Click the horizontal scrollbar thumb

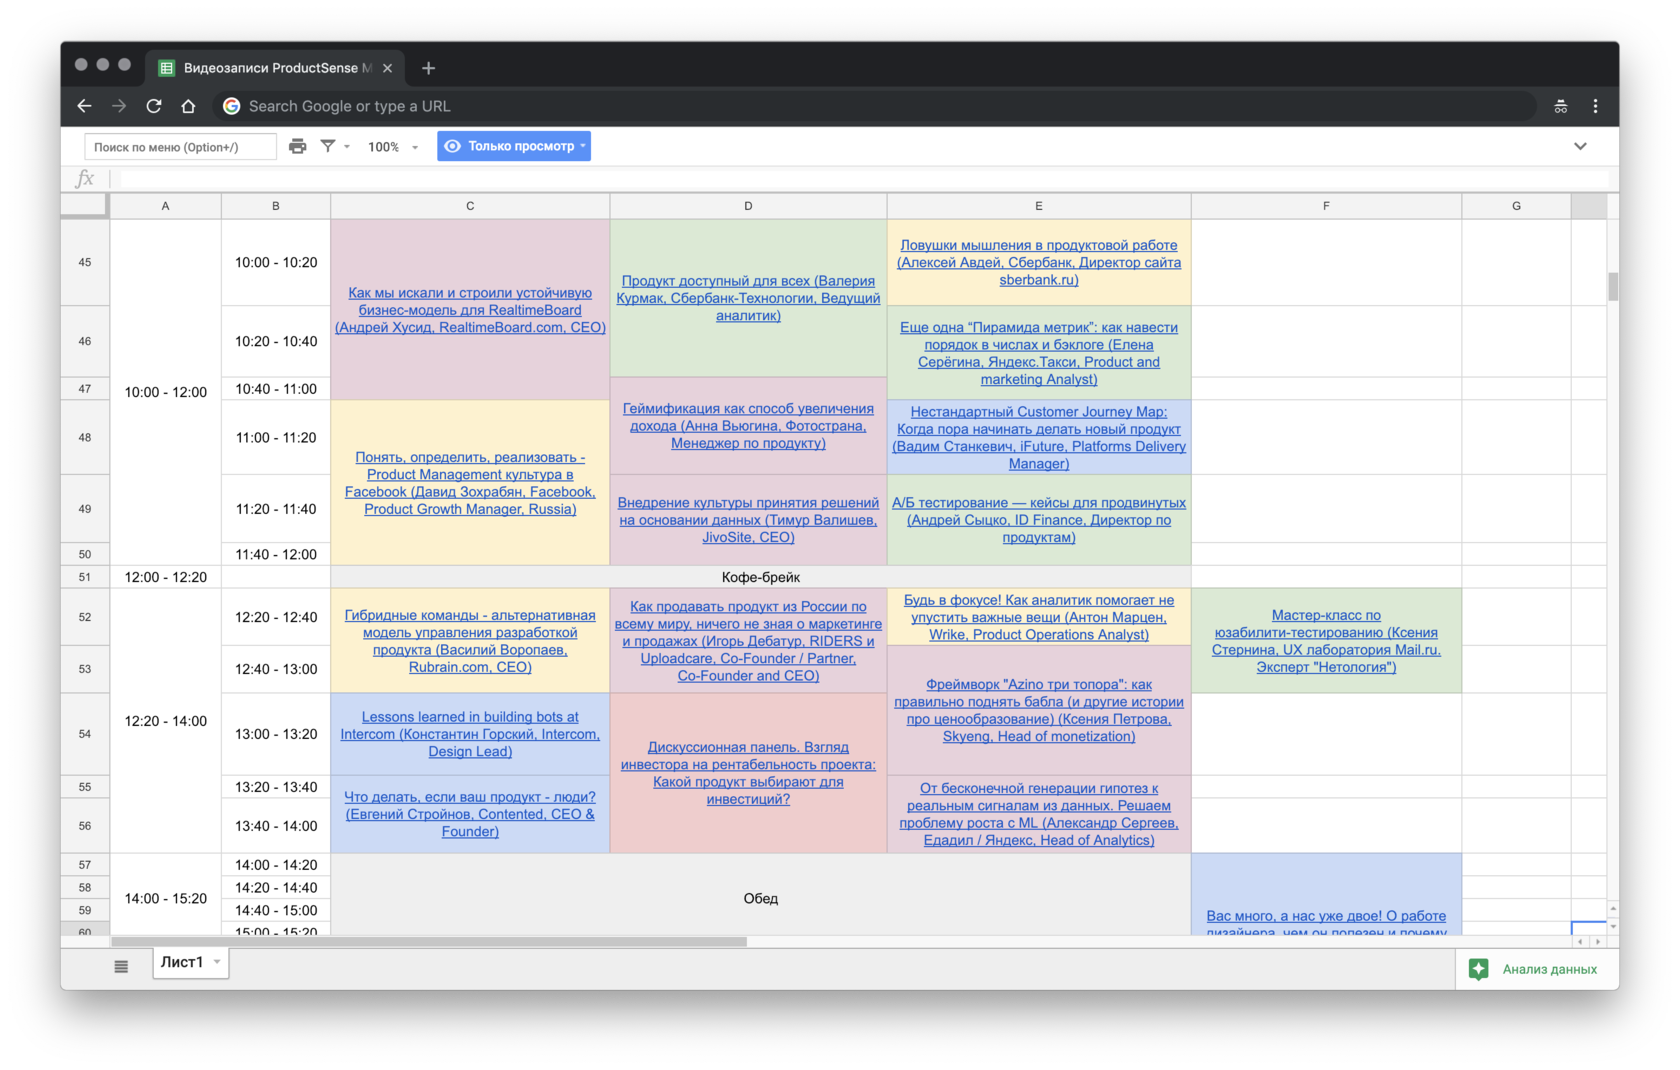429,942
